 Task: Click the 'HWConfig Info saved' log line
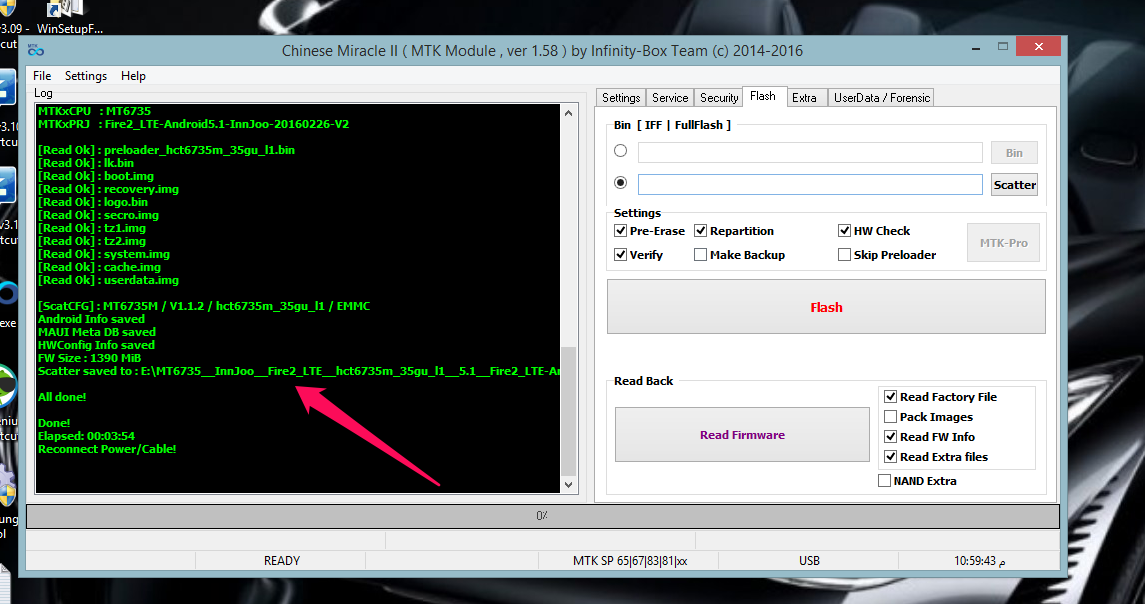(96, 345)
